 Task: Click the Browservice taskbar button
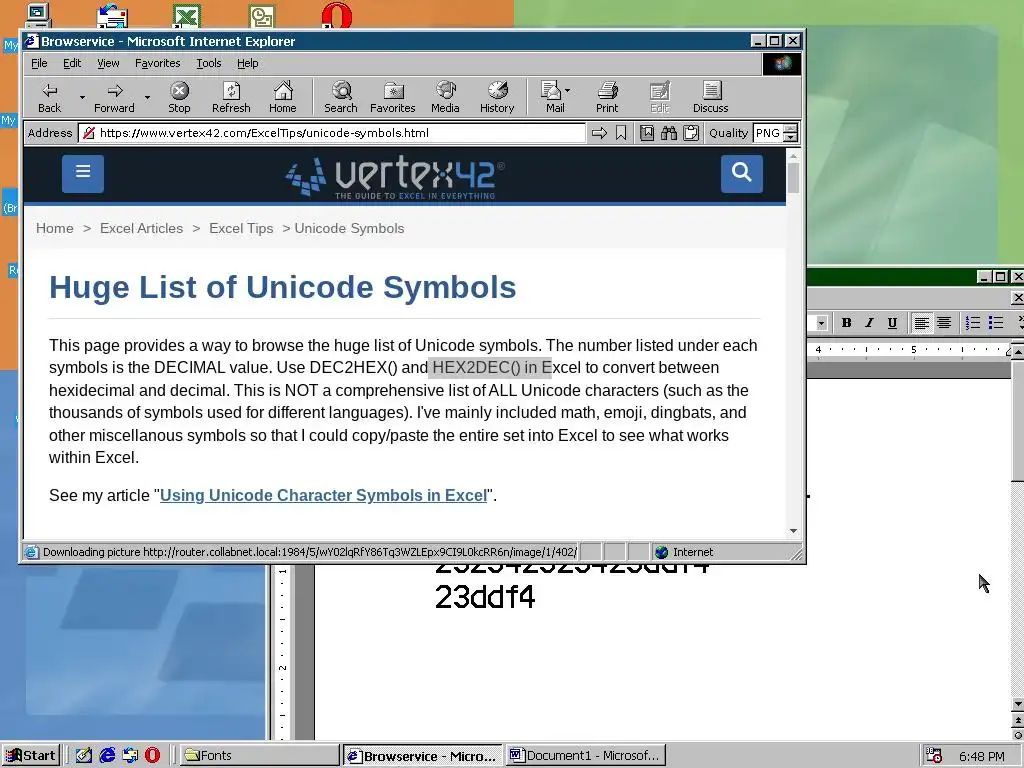pos(423,756)
